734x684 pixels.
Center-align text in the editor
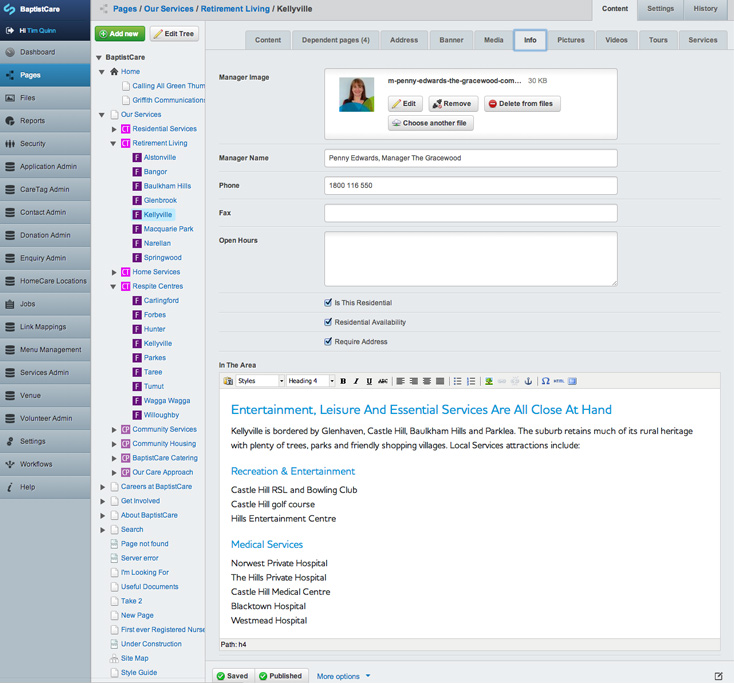(427, 381)
